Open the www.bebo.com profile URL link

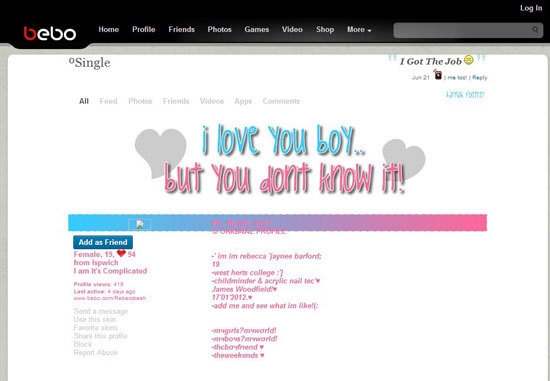pyautogui.click(x=110, y=298)
